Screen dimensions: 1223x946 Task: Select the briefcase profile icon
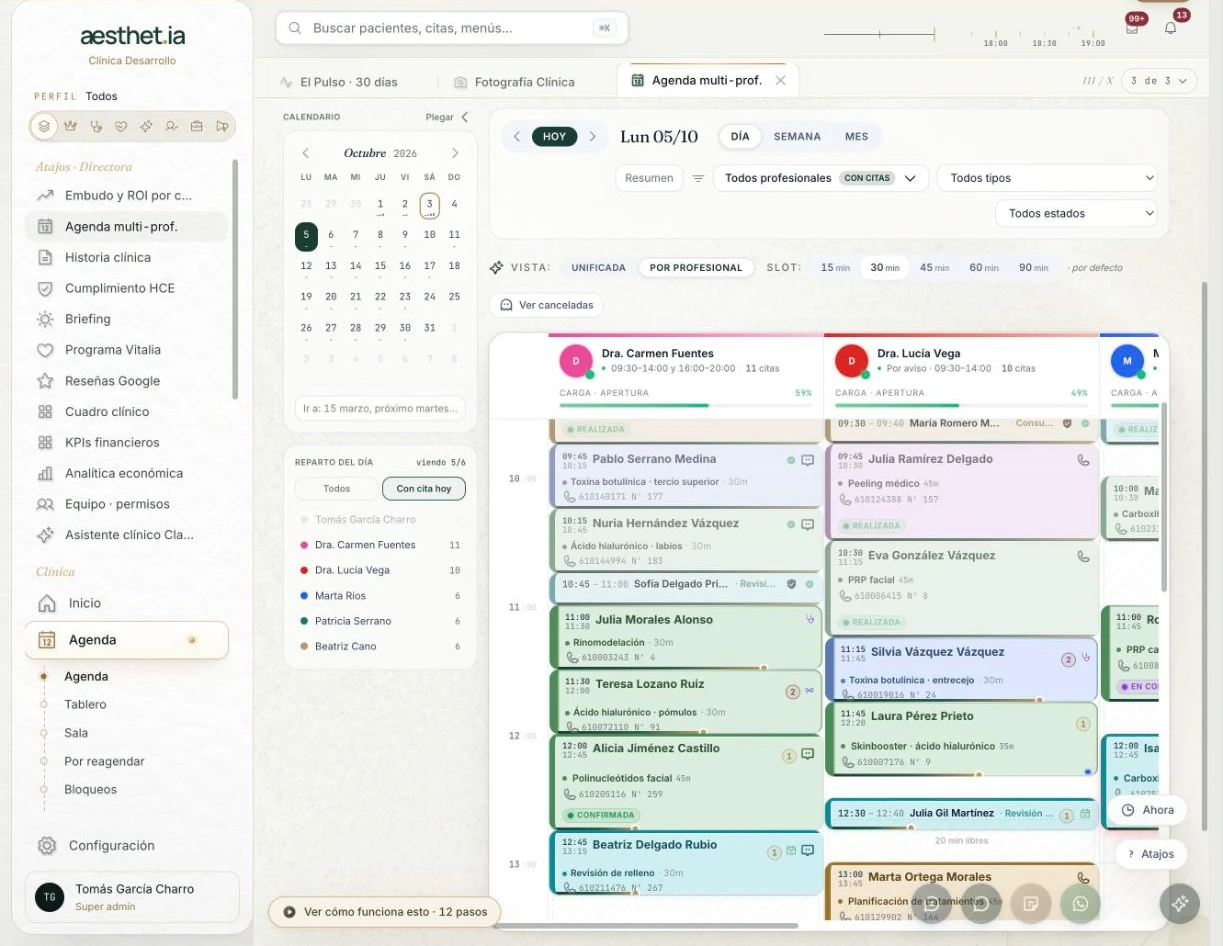[x=197, y=126]
